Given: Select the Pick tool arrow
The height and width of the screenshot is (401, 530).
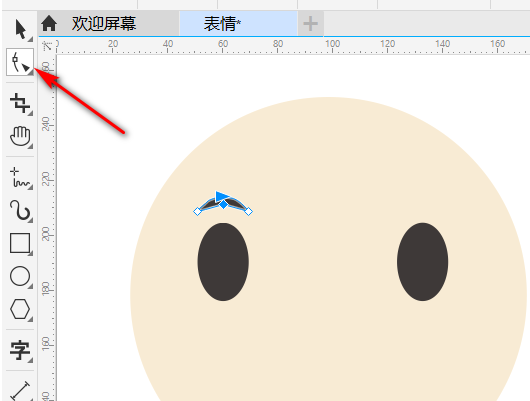Looking at the screenshot, I should pos(20,29).
